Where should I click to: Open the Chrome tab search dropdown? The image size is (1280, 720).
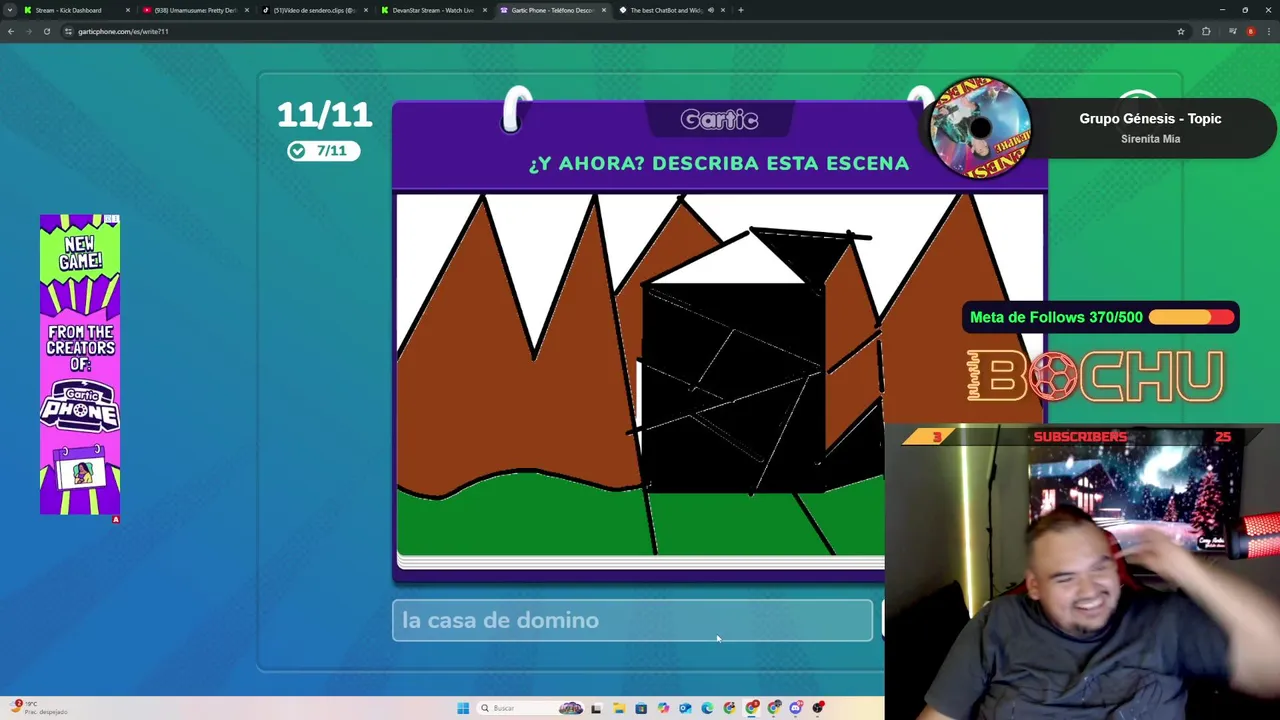[x=11, y=10]
